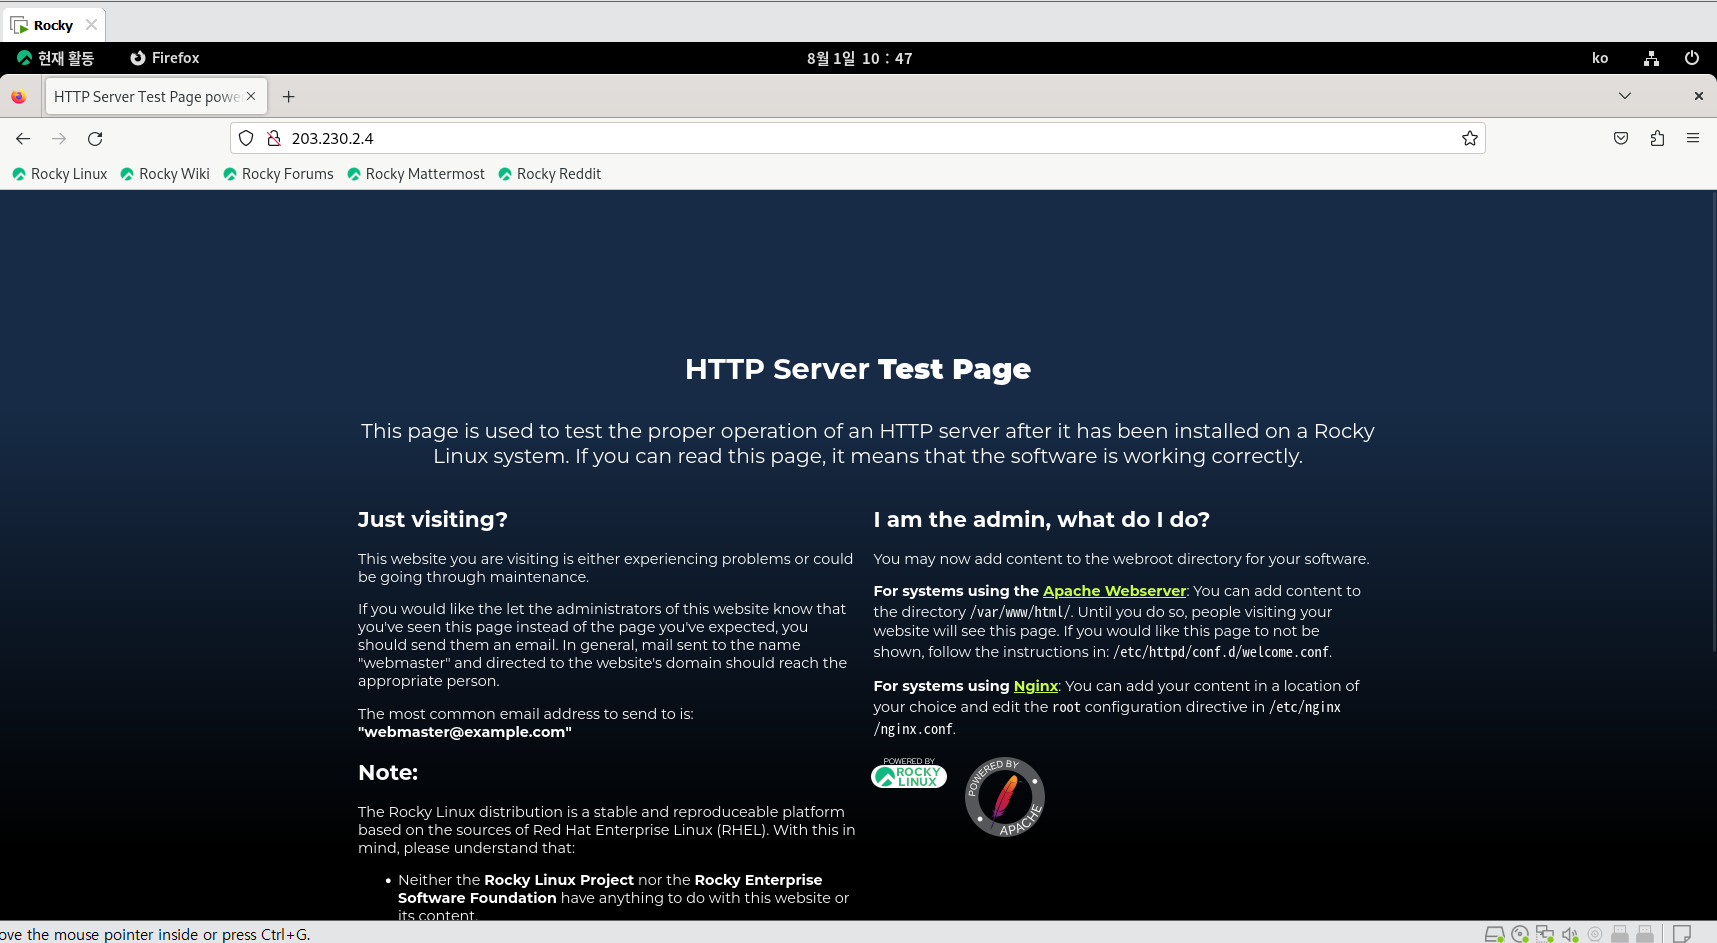Click the Powered by Rocky Linux badge

[909, 773]
